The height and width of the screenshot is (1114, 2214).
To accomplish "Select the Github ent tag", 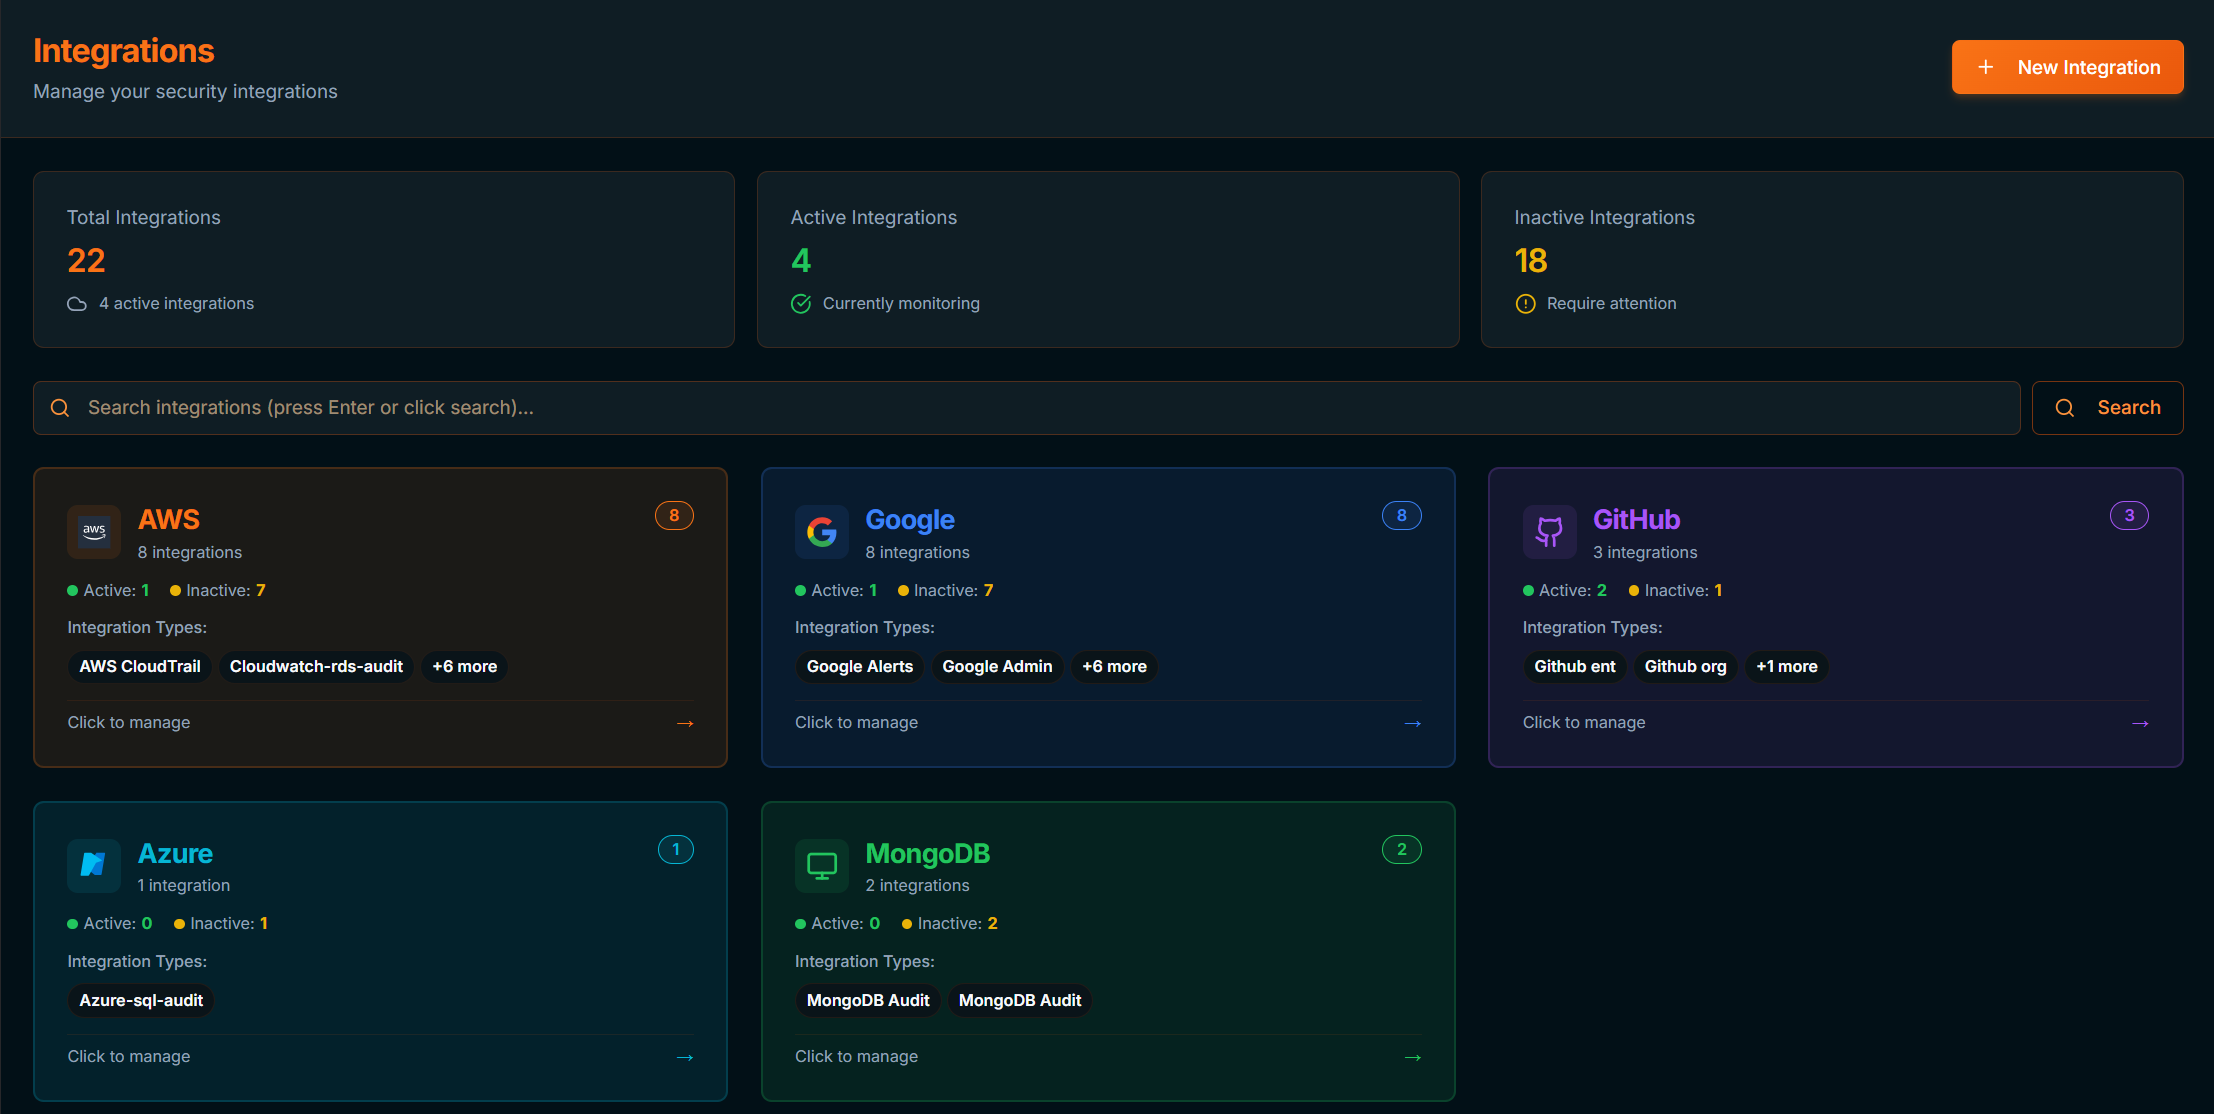I will pos(1575,667).
